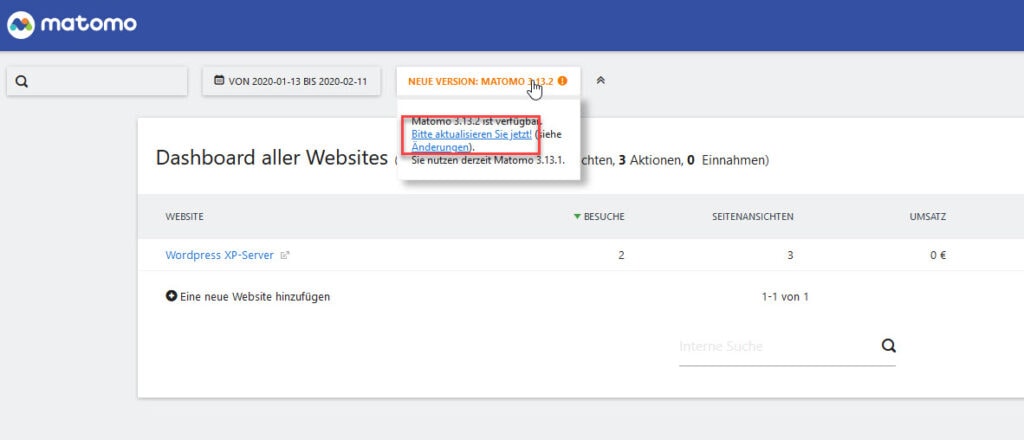Click the Besuche value '2' for Wordpress XP-Server
Viewport: 1024px width, 440px height.
[621, 255]
